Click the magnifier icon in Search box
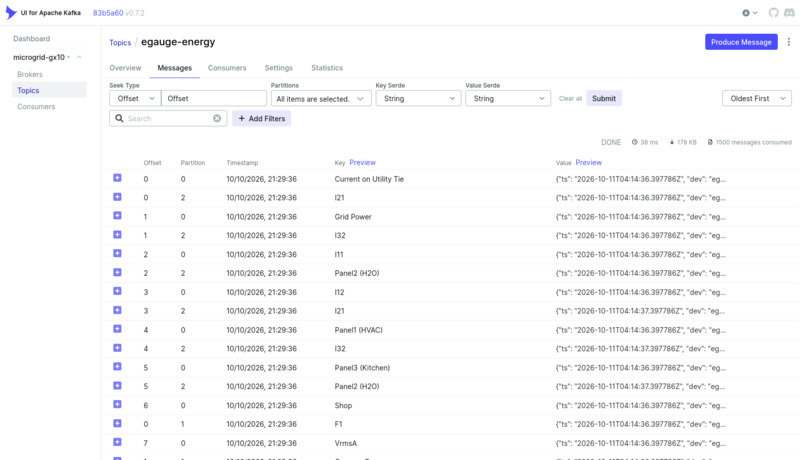This screenshot has width=806, height=460. click(119, 118)
